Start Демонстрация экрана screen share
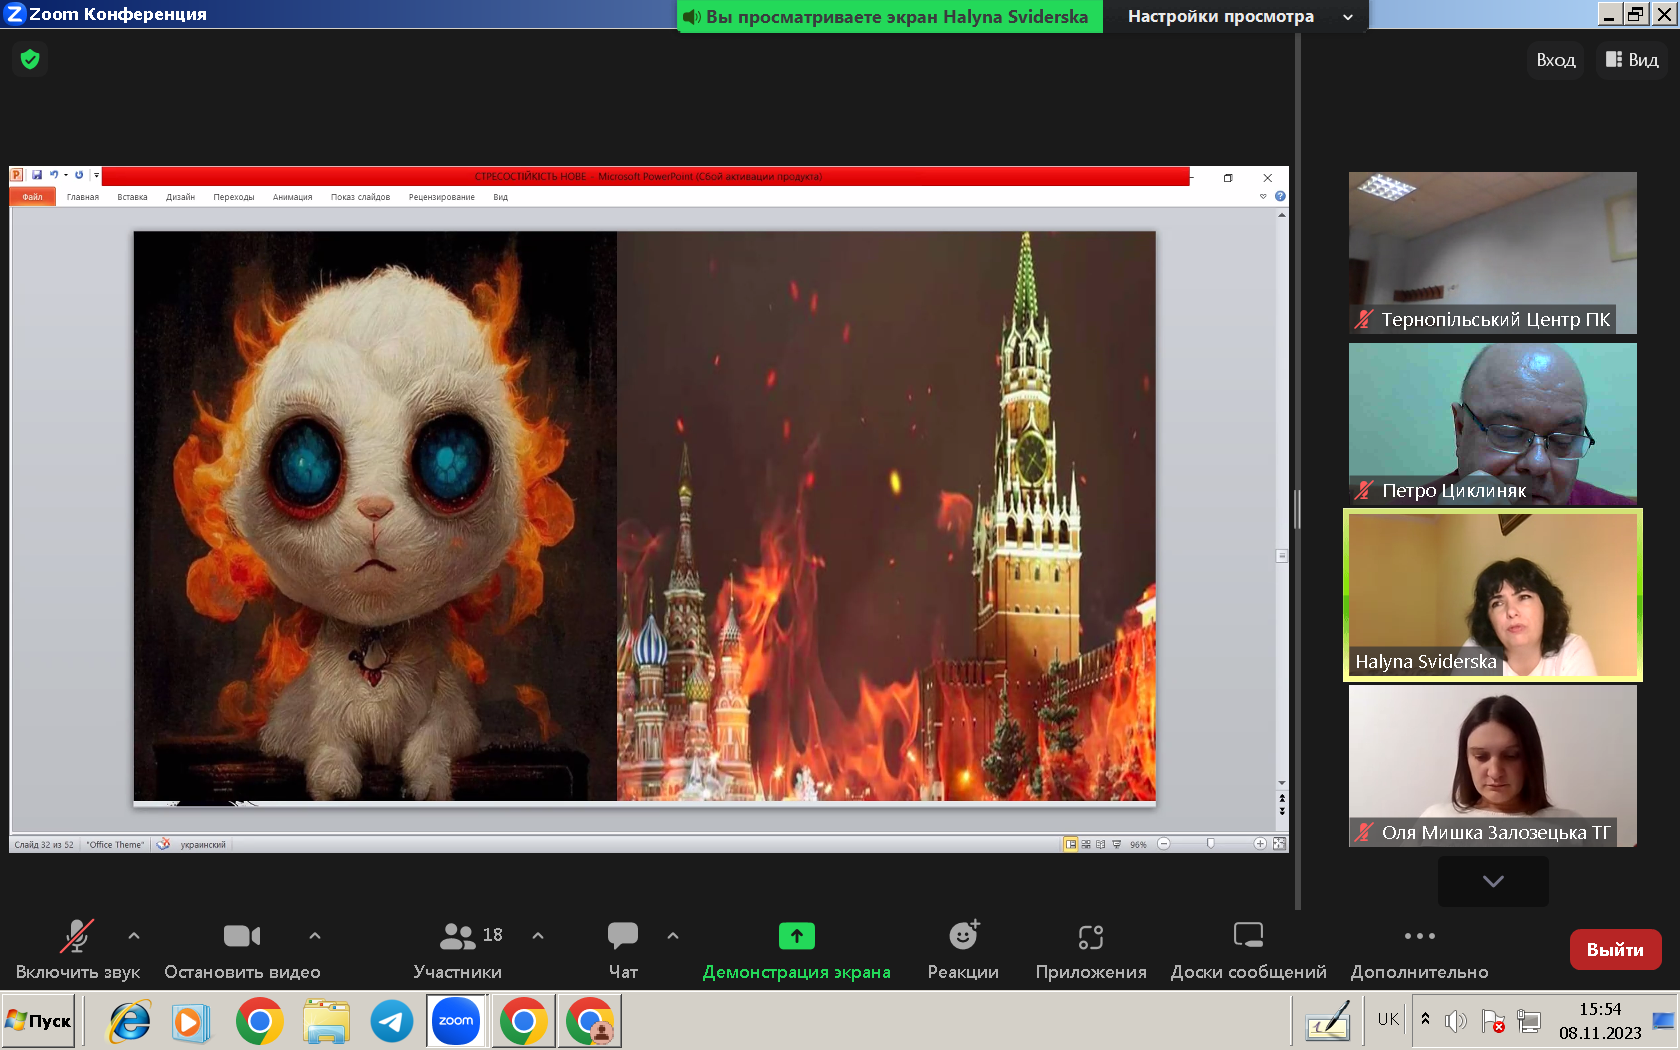Viewport: 1680px width, 1050px height. [796, 950]
